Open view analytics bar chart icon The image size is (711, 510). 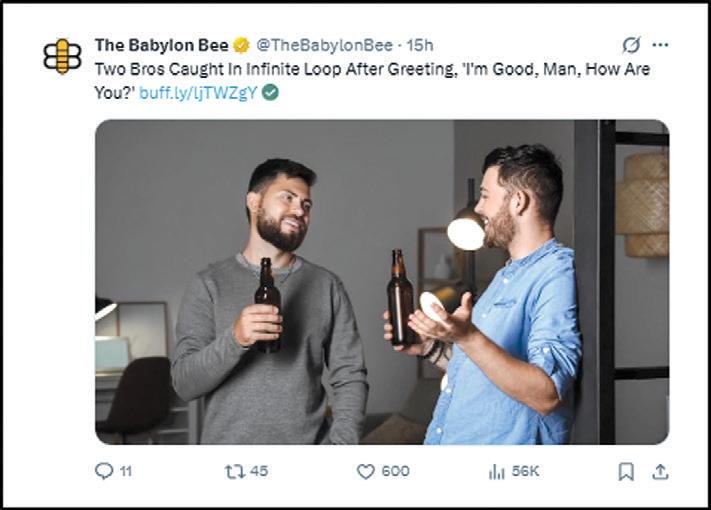click(497, 472)
